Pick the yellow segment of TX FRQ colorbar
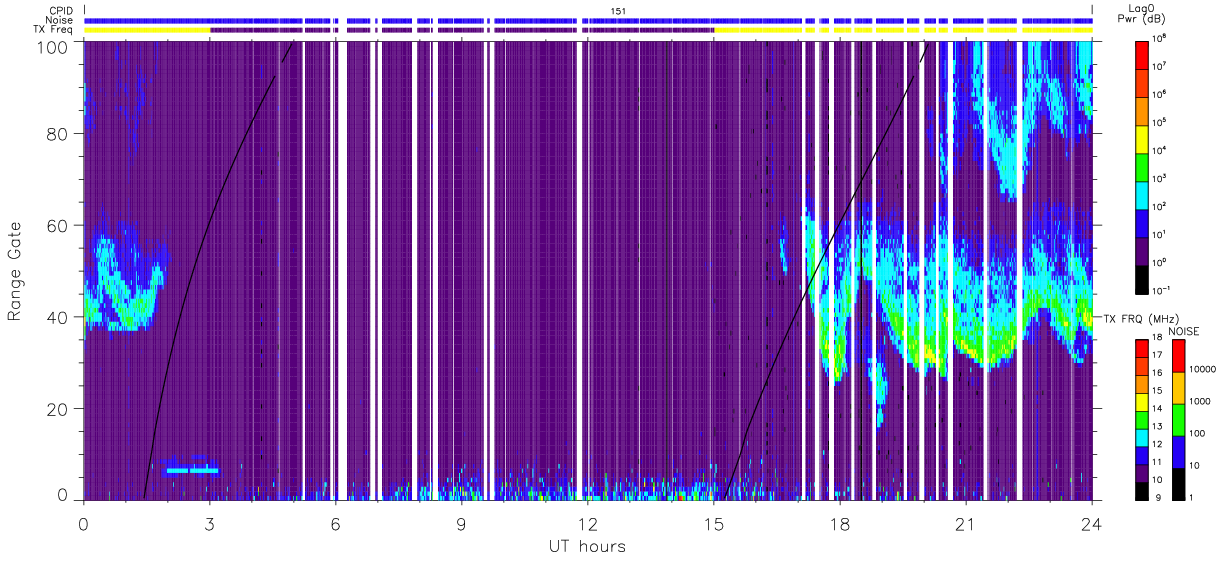This screenshot has height=567, width=1228. (x=1142, y=401)
